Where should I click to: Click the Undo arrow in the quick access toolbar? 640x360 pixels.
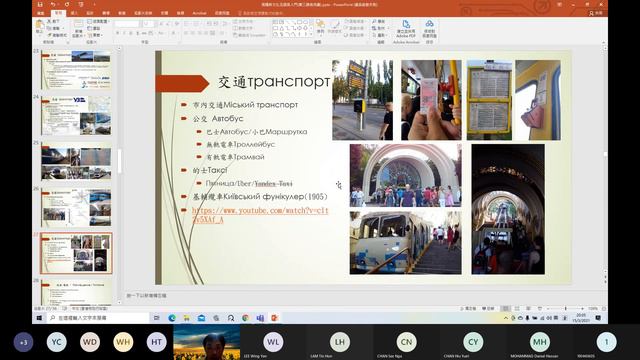click(x=53, y=4)
